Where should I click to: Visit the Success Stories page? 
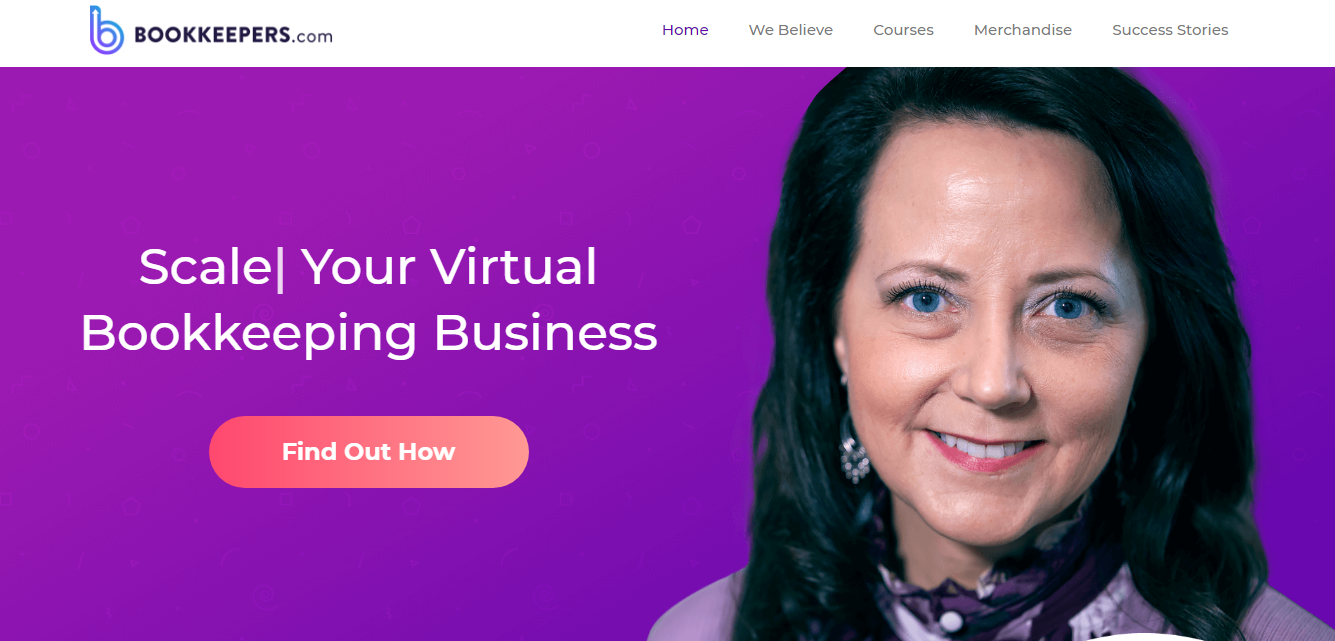point(1170,30)
